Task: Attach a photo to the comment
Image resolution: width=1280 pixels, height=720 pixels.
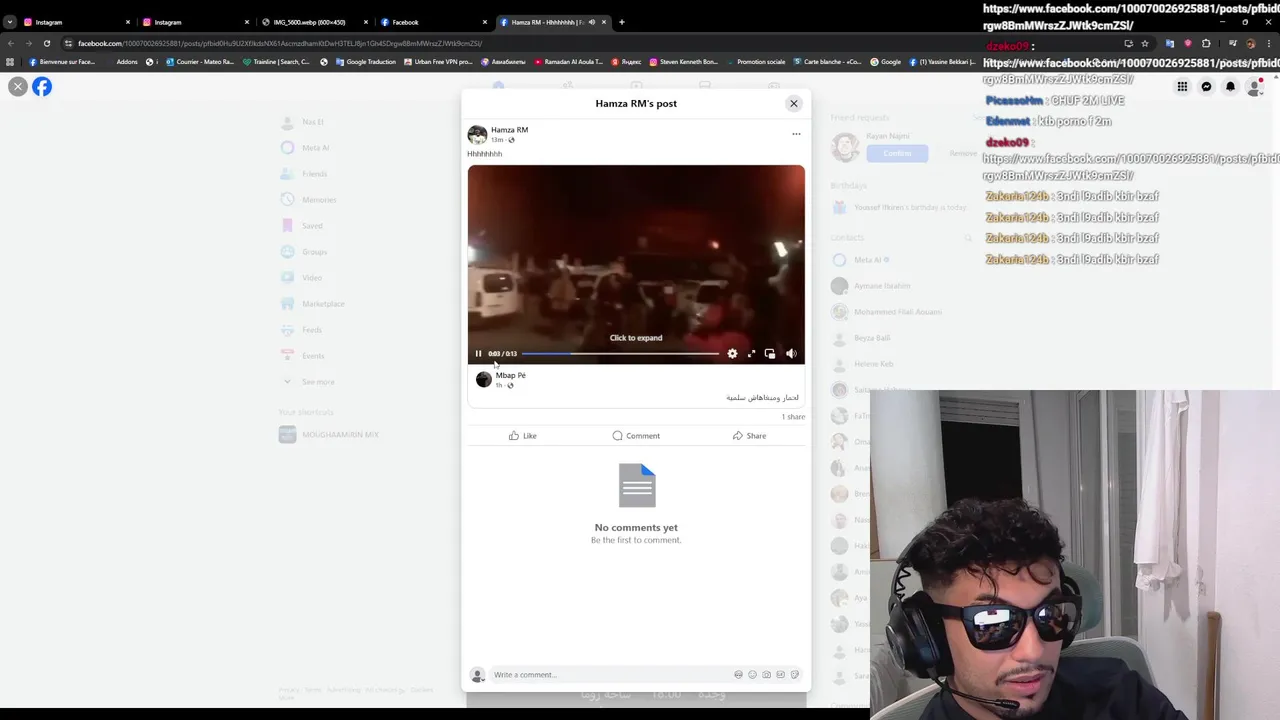Action: click(x=767, y=674)
